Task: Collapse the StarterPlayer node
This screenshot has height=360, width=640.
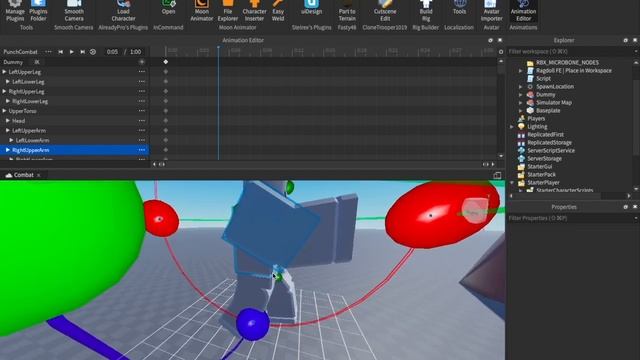Action: click(x=512, y=182)
